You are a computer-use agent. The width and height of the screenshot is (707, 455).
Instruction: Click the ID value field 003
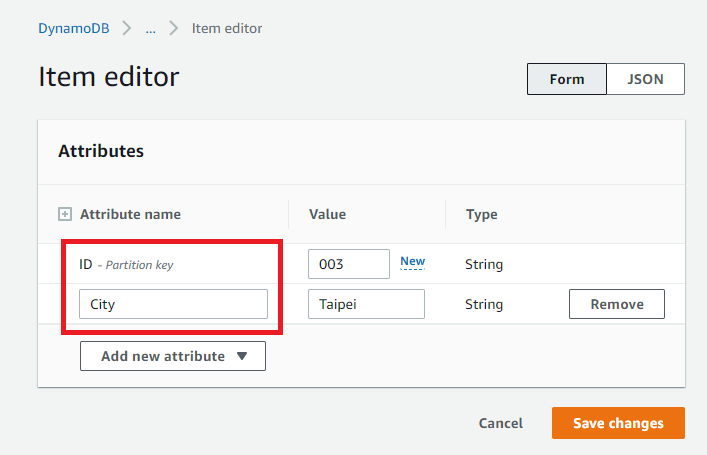coord(348,264)
